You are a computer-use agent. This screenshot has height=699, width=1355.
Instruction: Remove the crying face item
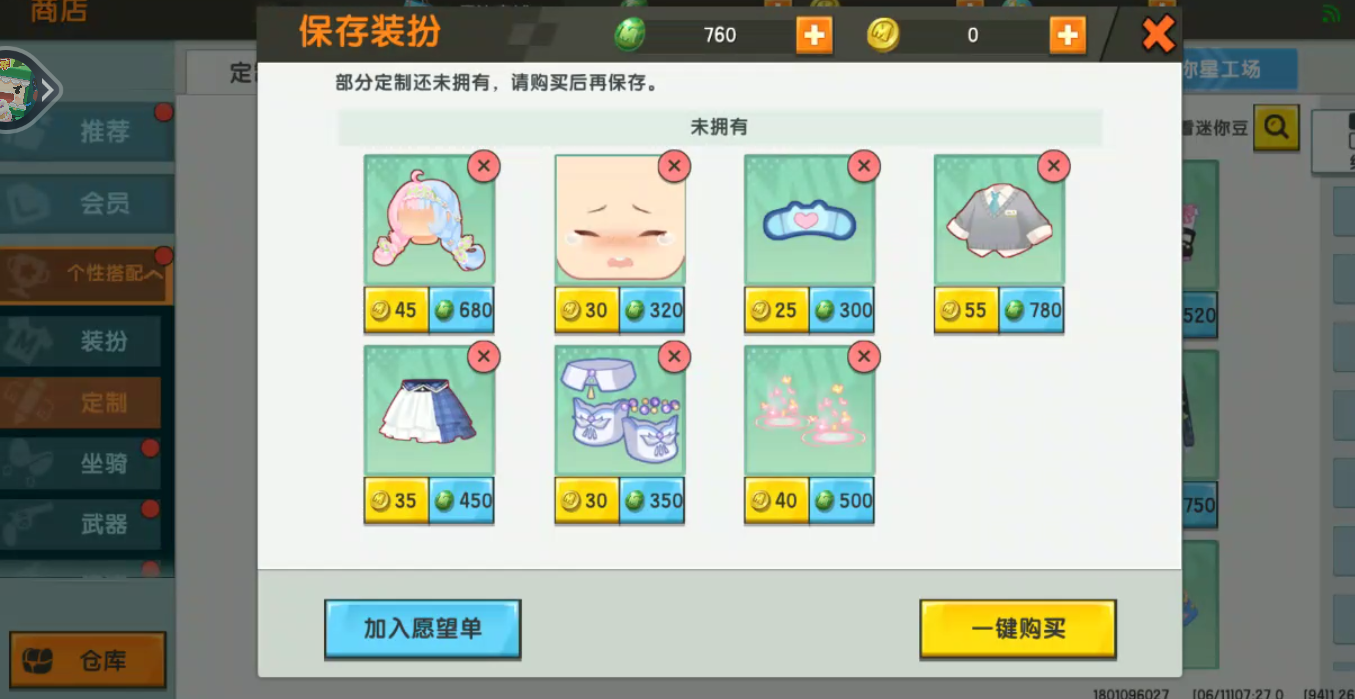point(674,166)
